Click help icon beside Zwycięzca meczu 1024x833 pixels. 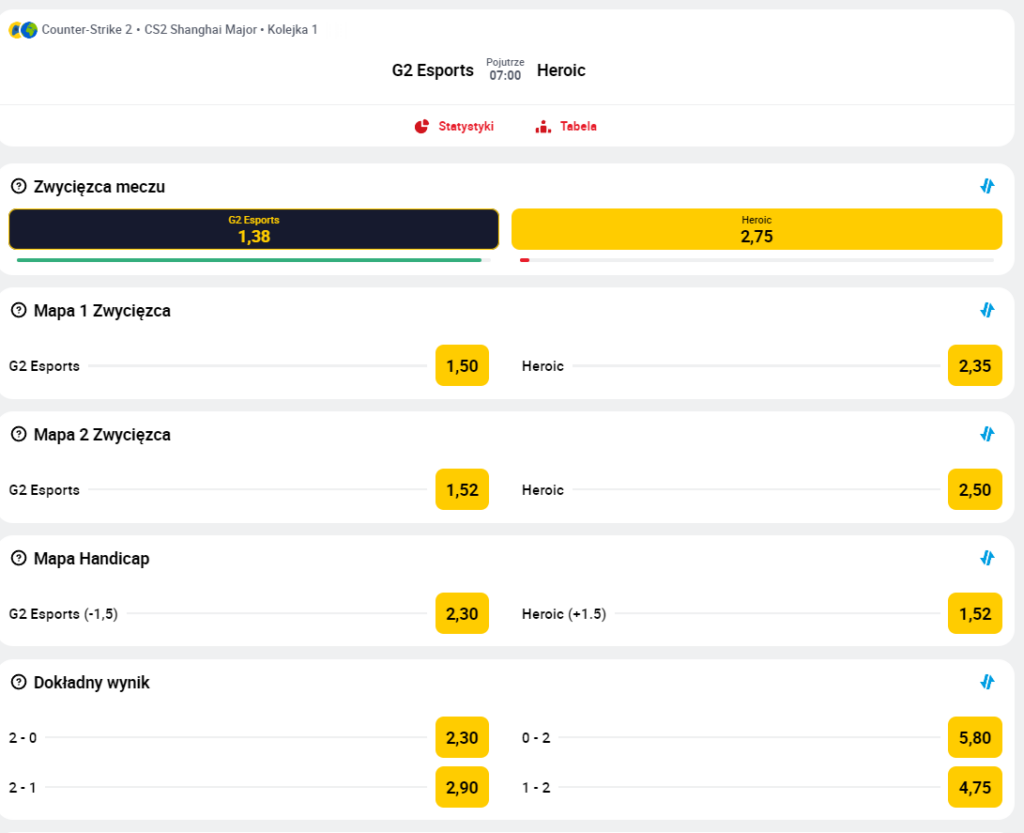(18, 186)
